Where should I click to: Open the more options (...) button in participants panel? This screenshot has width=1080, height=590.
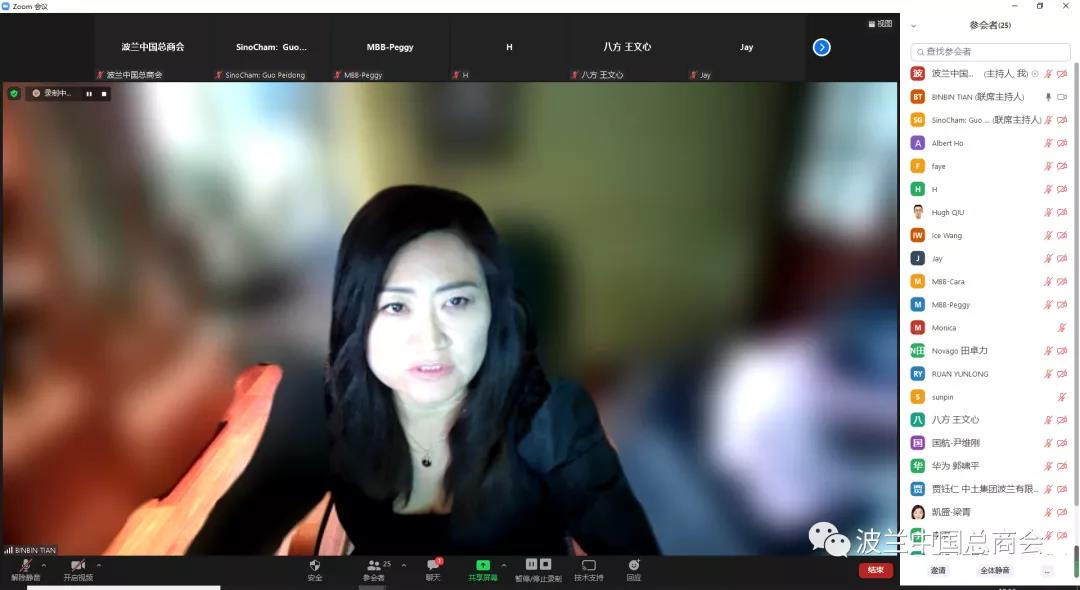tap(1047, 570)
